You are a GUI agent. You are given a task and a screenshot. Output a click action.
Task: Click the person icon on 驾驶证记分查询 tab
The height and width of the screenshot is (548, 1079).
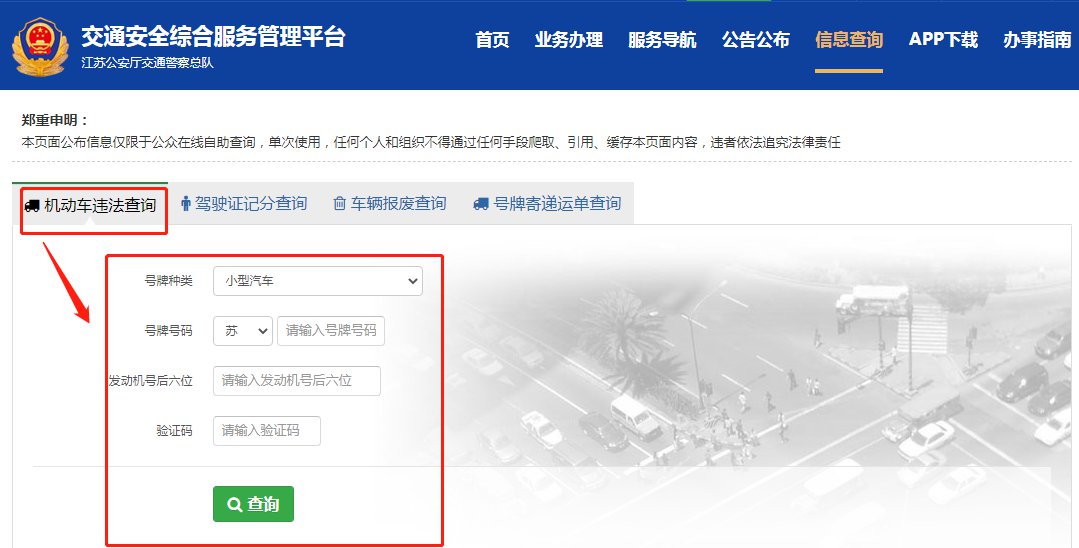[186, 204]
